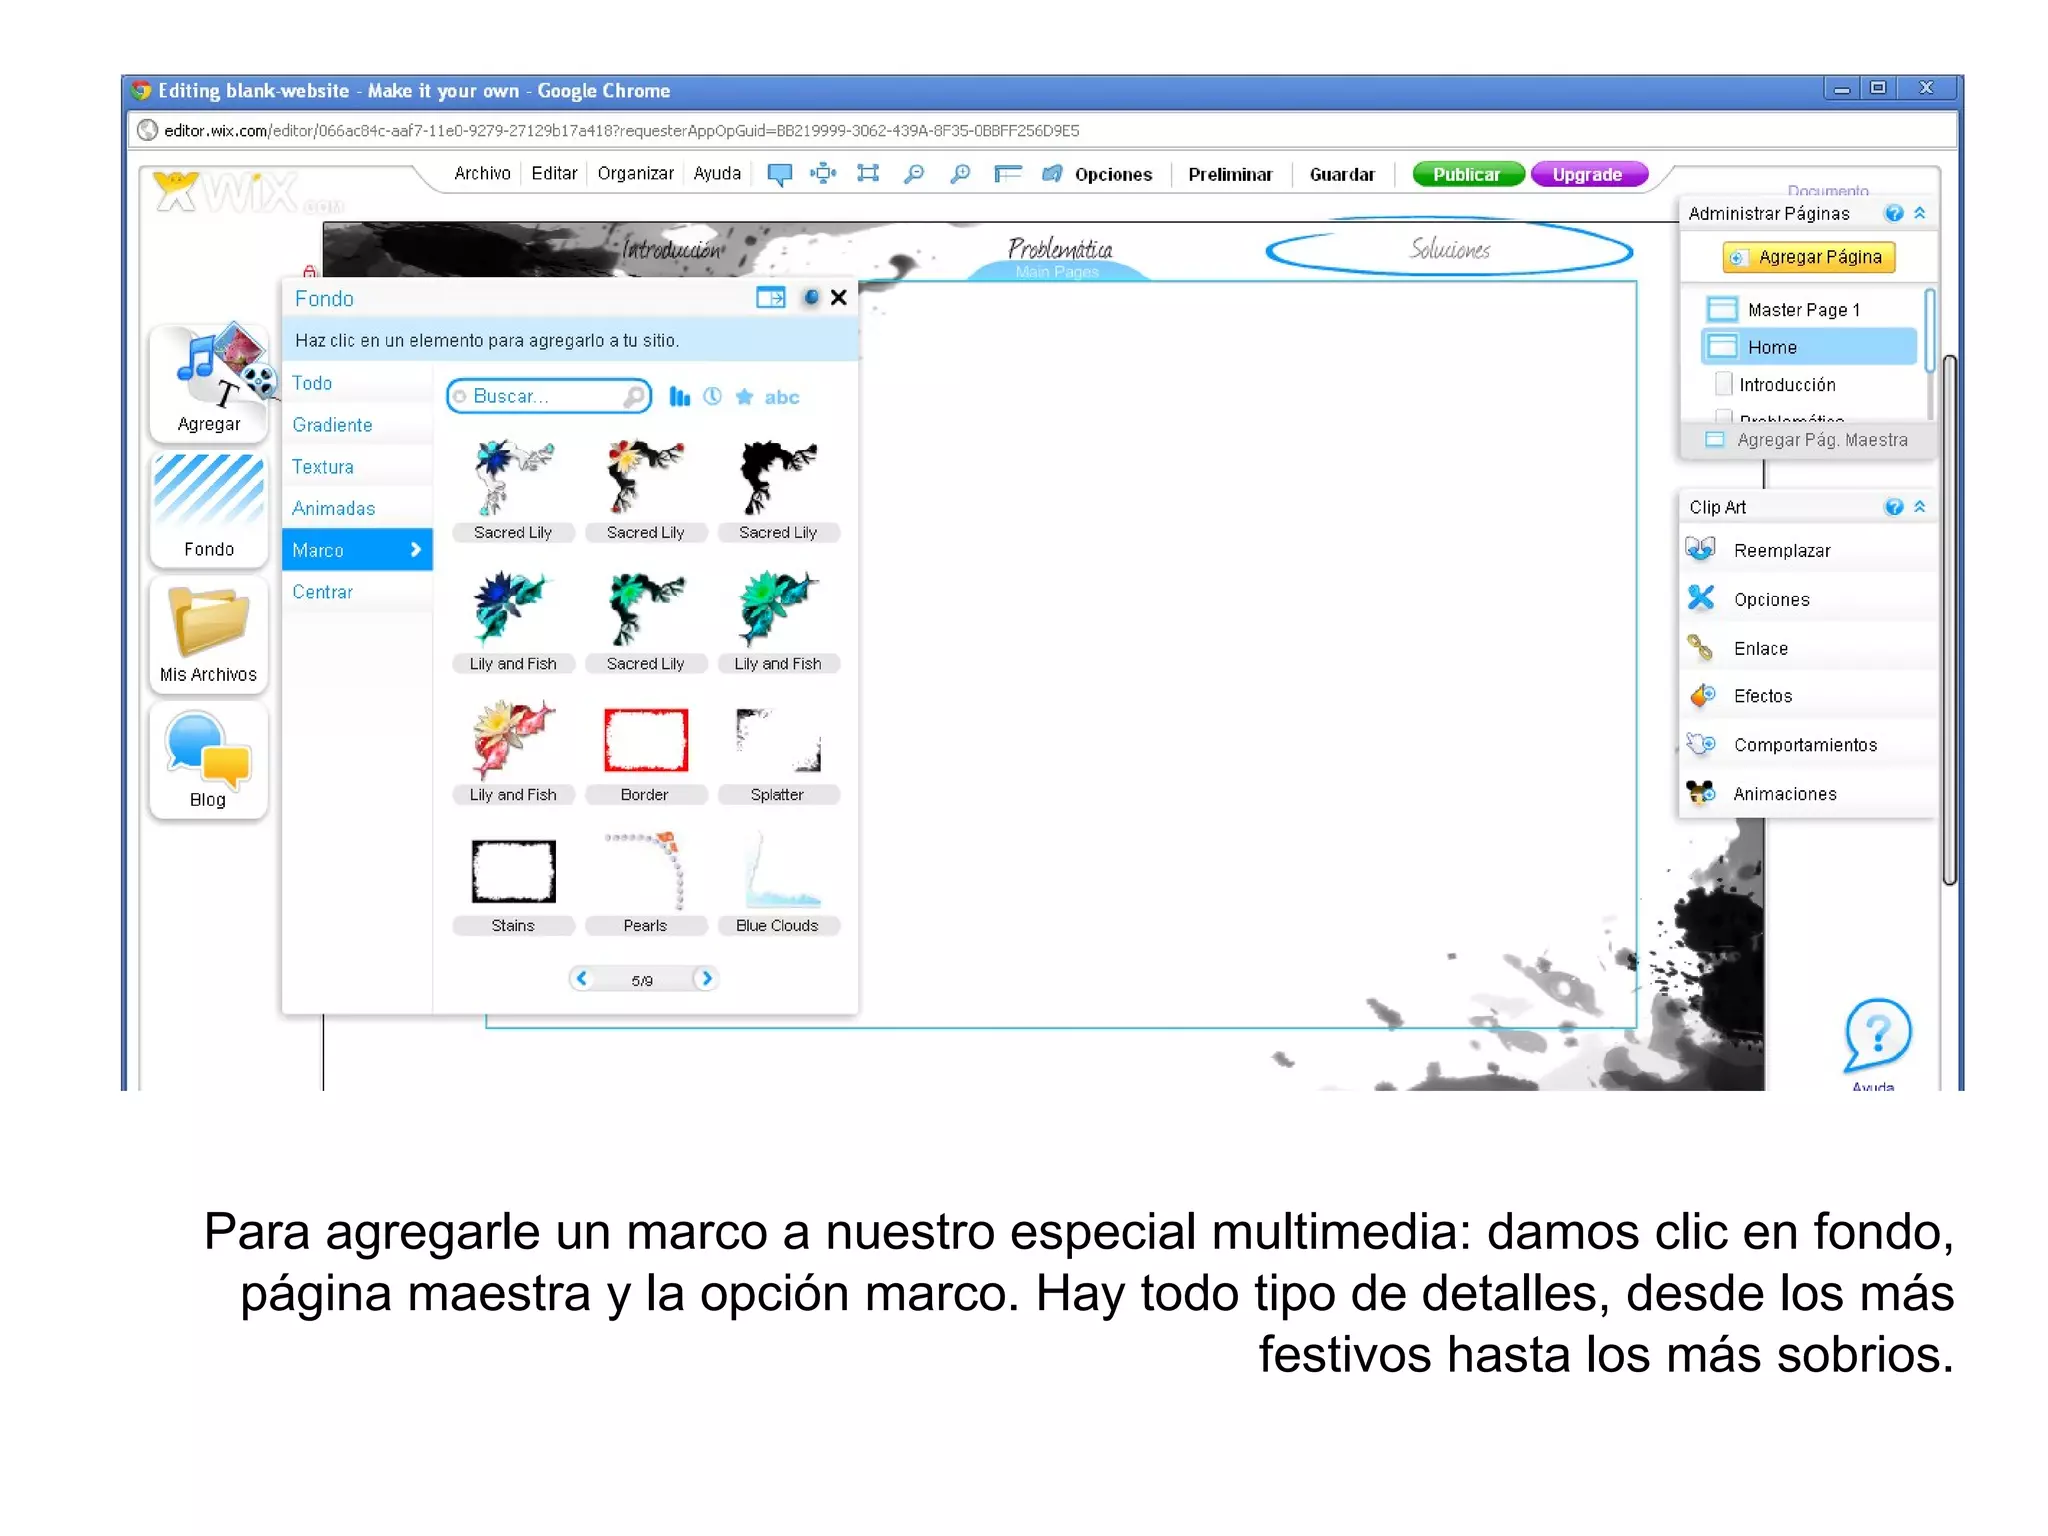Viewport: 2048px width, 1536px height.
Task: Click the first magnifier zoom icon
Action: 914,174
